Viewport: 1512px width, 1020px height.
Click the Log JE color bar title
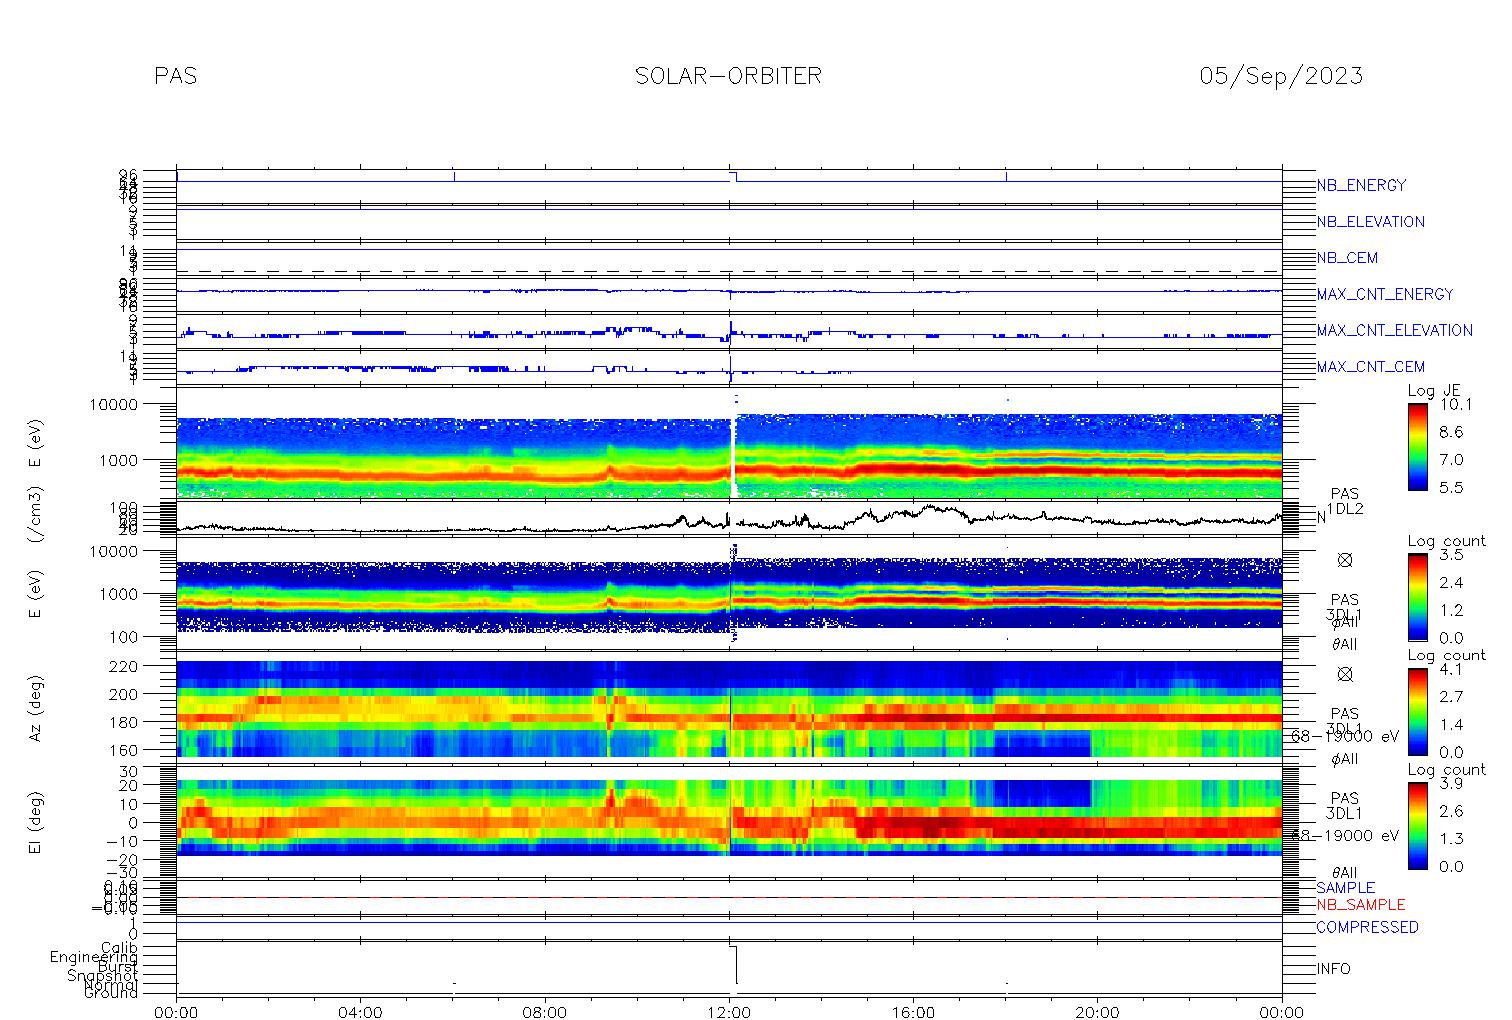[1435, 391]
